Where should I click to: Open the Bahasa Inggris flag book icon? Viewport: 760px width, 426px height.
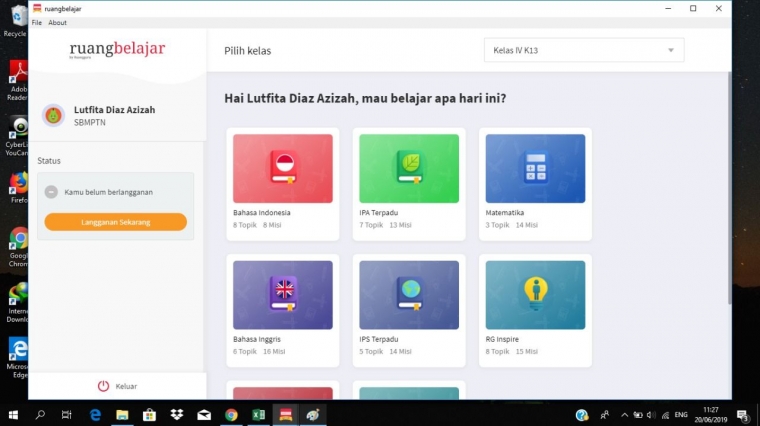[283, 293]
